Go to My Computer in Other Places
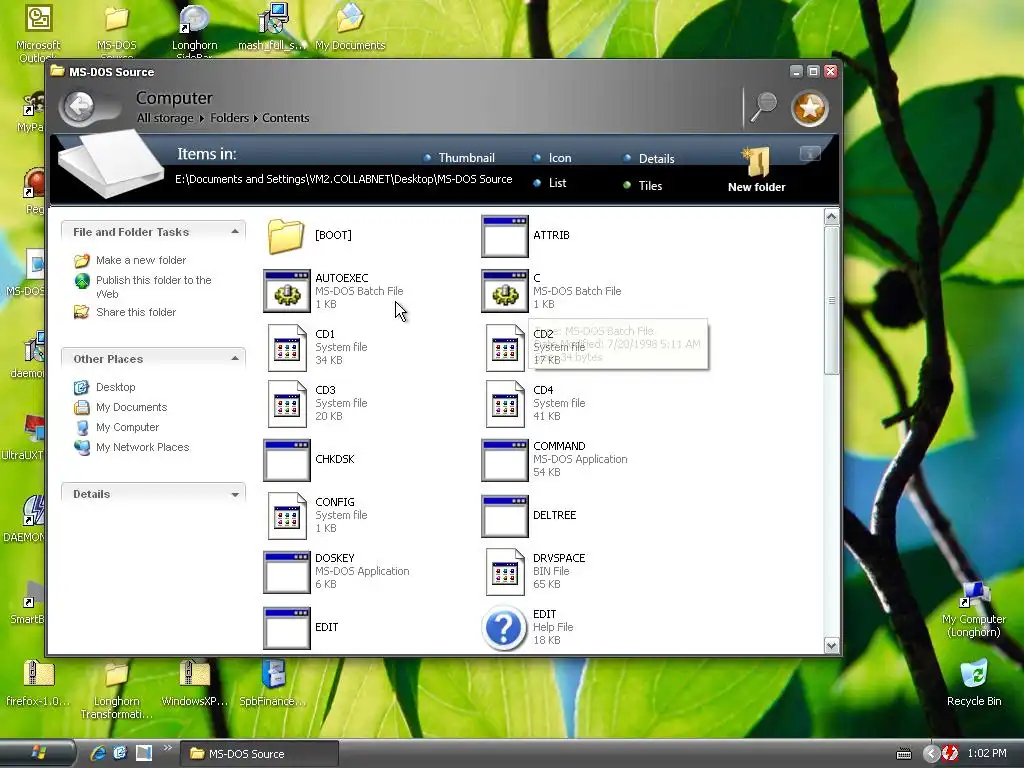This screenshot has height=768, width=1024. coord(127,427)
